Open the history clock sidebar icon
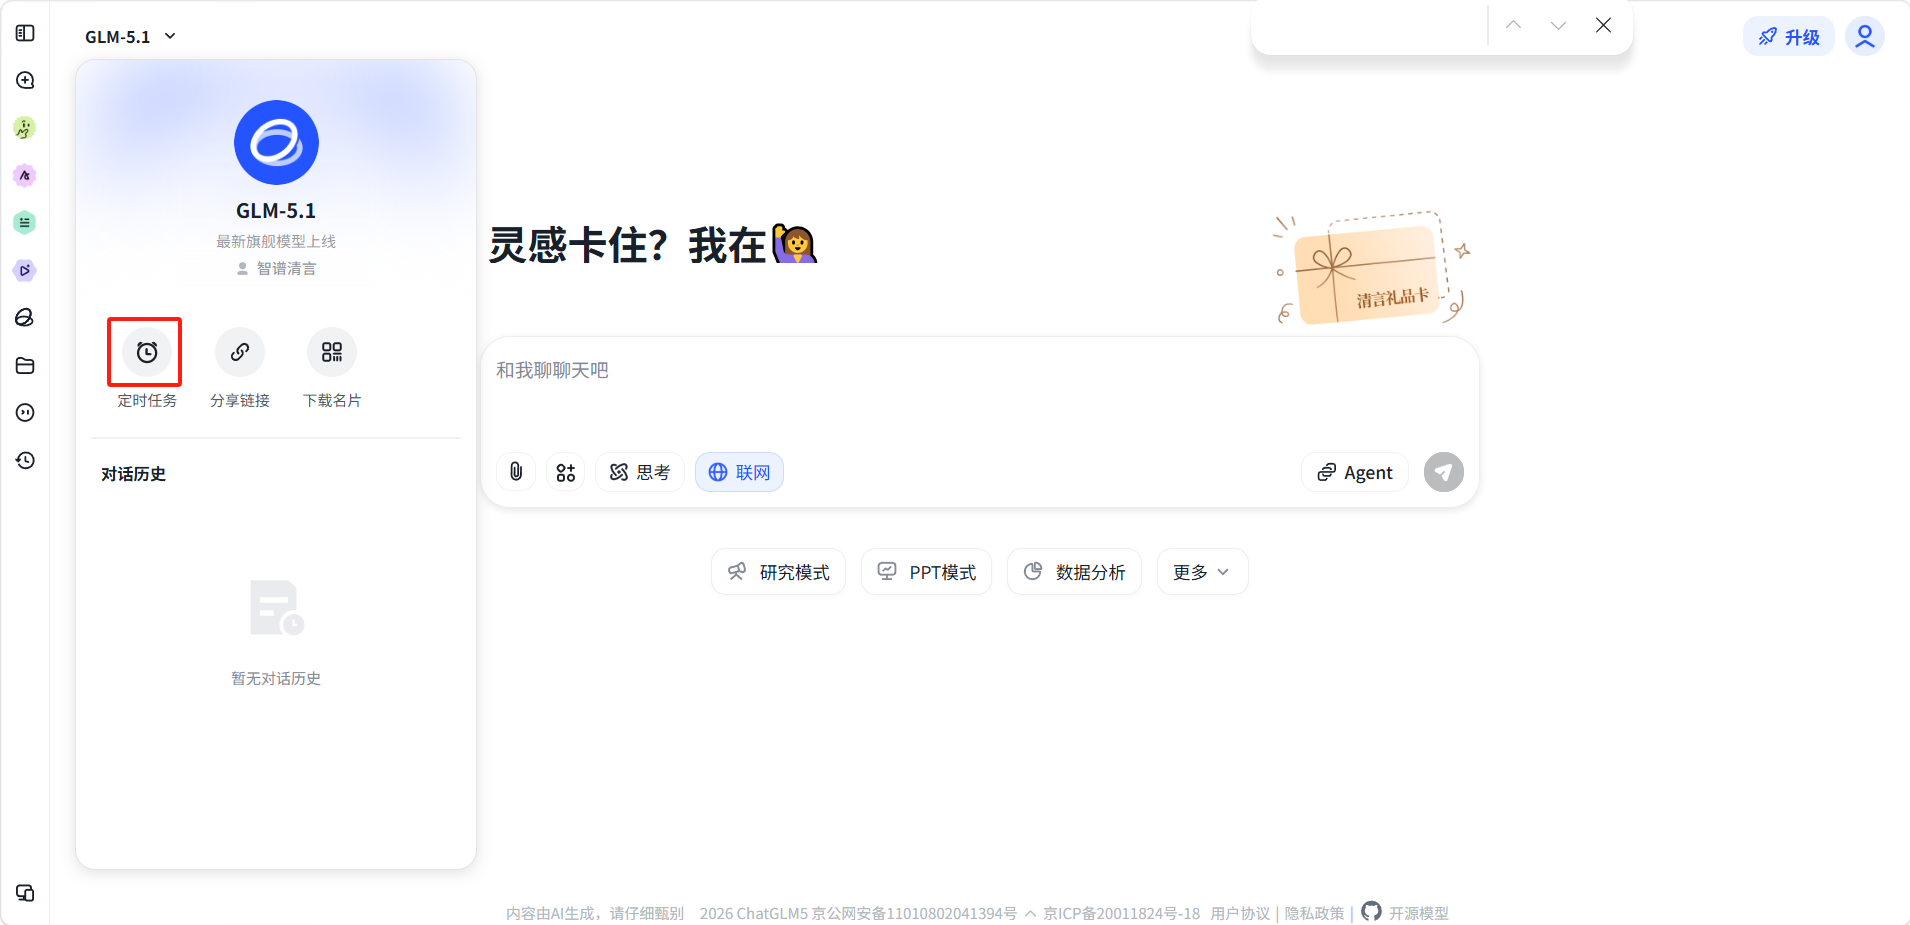Viewport: 1910px width, 925px height. coord(25,460)
